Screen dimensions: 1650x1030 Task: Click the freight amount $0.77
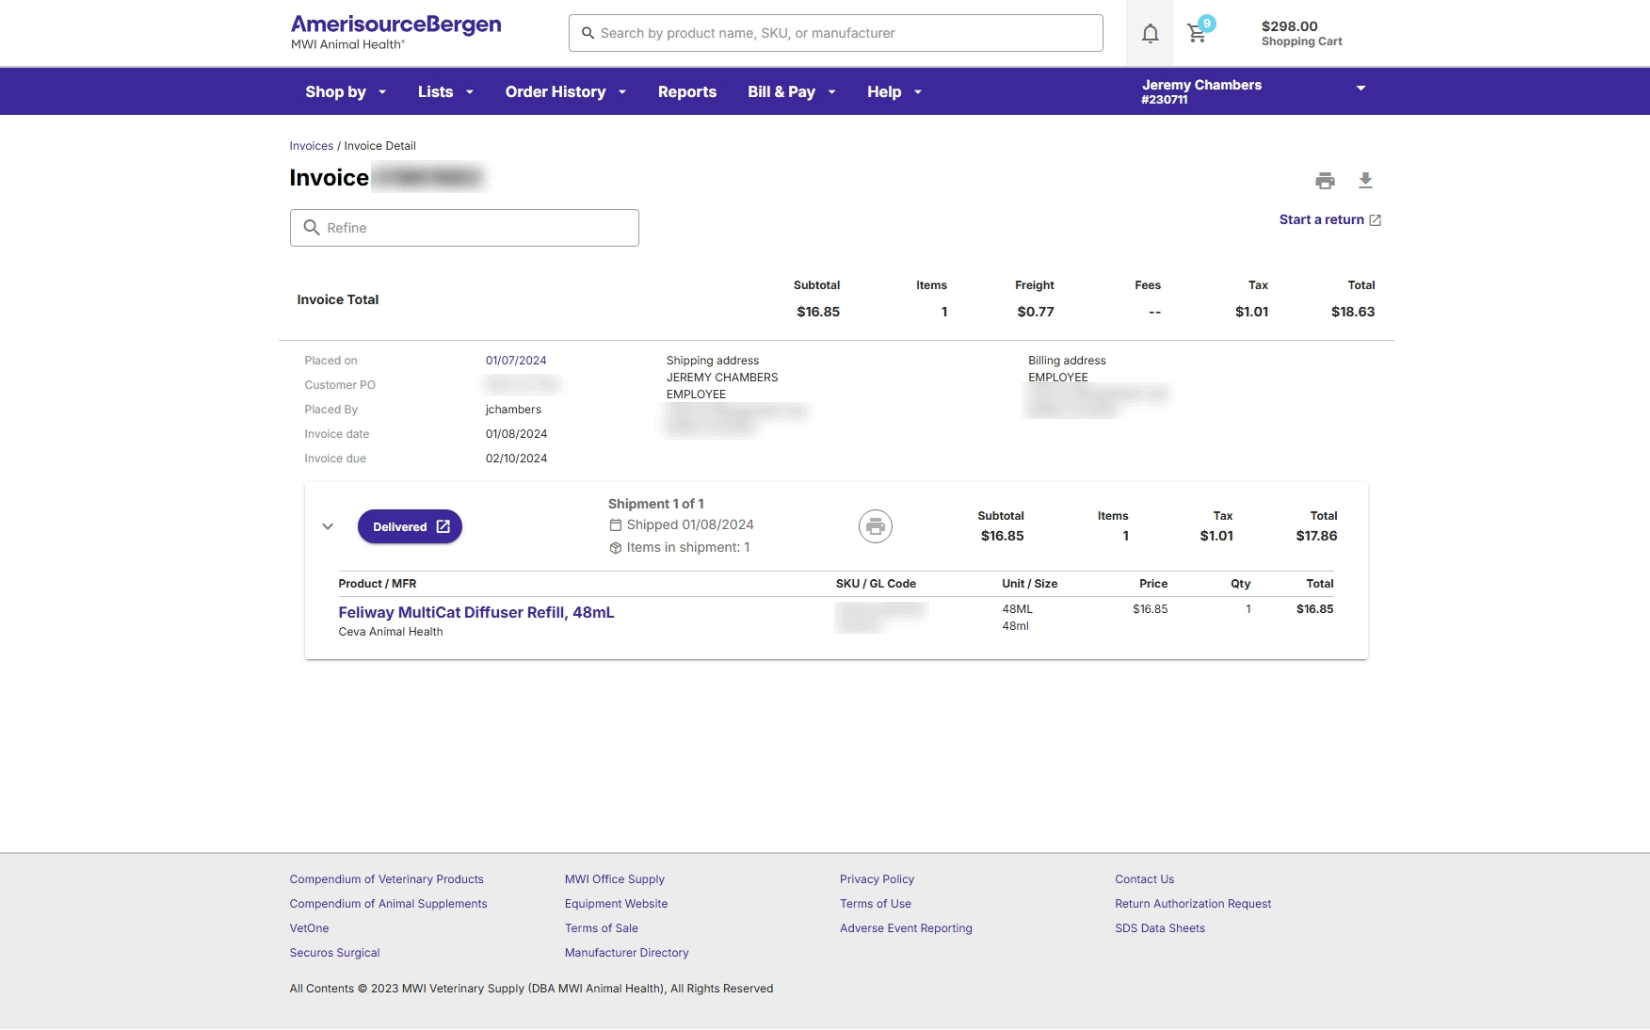click(x=1036, y=312)
